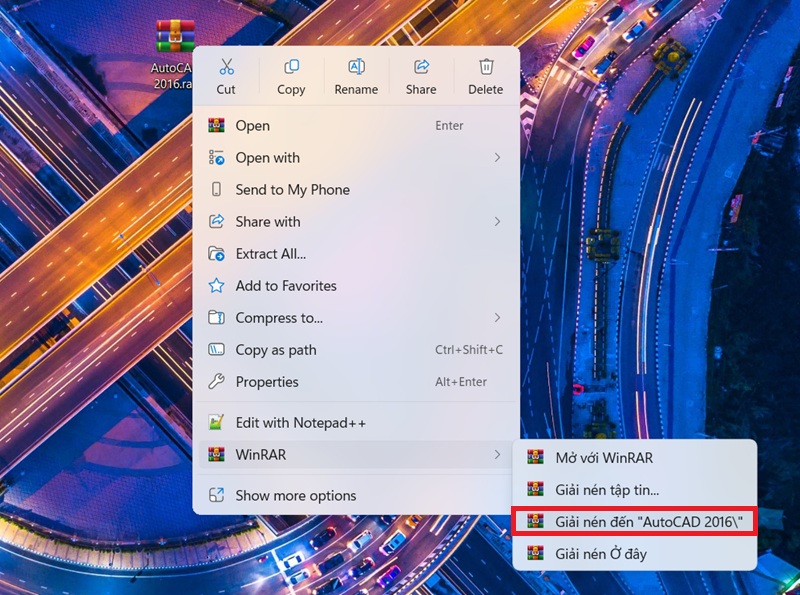This screenshot has width=800, height=595.
Task: Click Show more options
Action: click(x=295, y=496)
